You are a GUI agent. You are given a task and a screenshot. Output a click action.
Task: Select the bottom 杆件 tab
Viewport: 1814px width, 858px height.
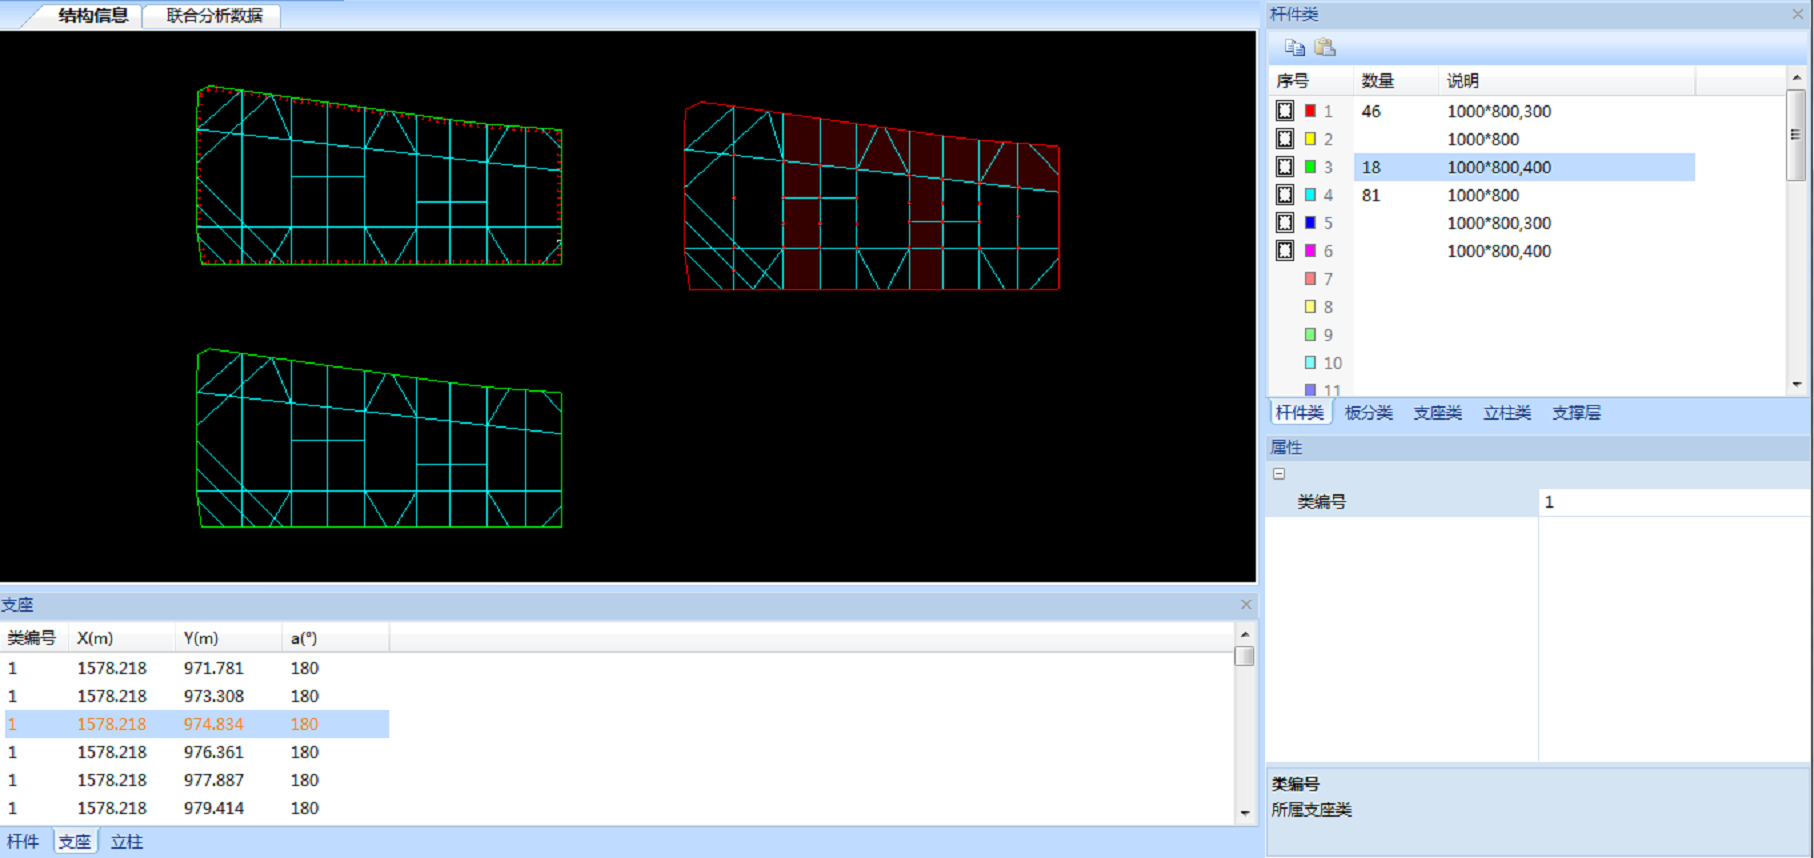pos(23,842)
